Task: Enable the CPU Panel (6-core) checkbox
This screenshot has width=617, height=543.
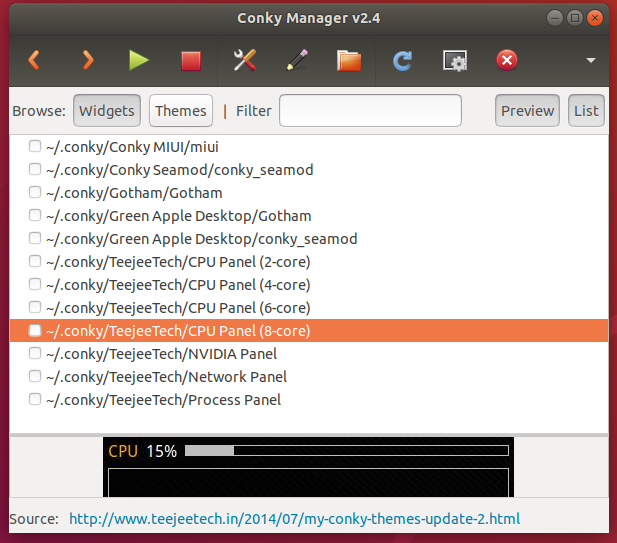Action: [x=35, y=307]
